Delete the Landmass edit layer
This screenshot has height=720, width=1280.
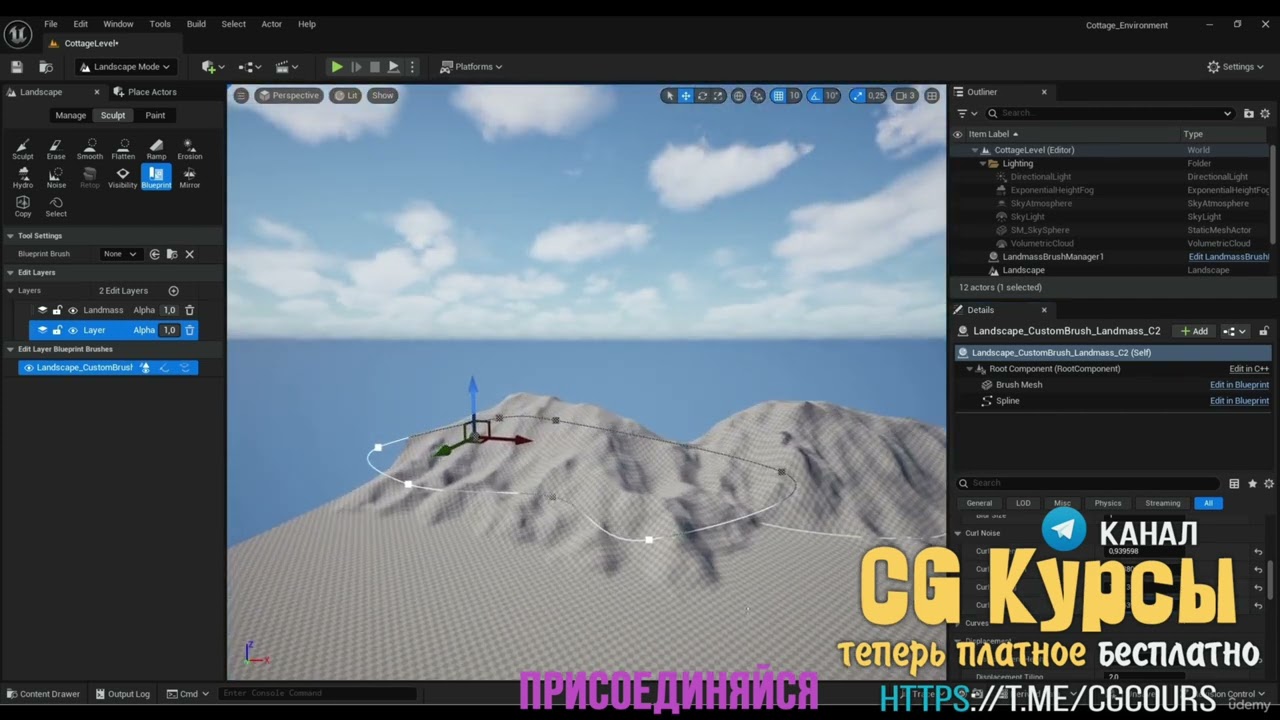tap(189, 310)
